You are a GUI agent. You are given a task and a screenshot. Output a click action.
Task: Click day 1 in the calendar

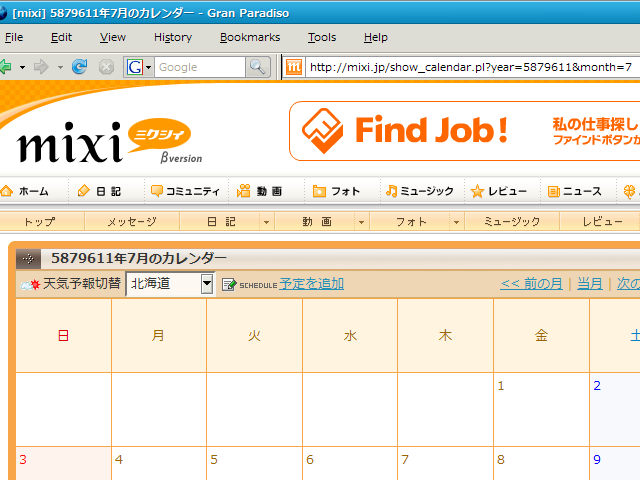tap(501, 385)
